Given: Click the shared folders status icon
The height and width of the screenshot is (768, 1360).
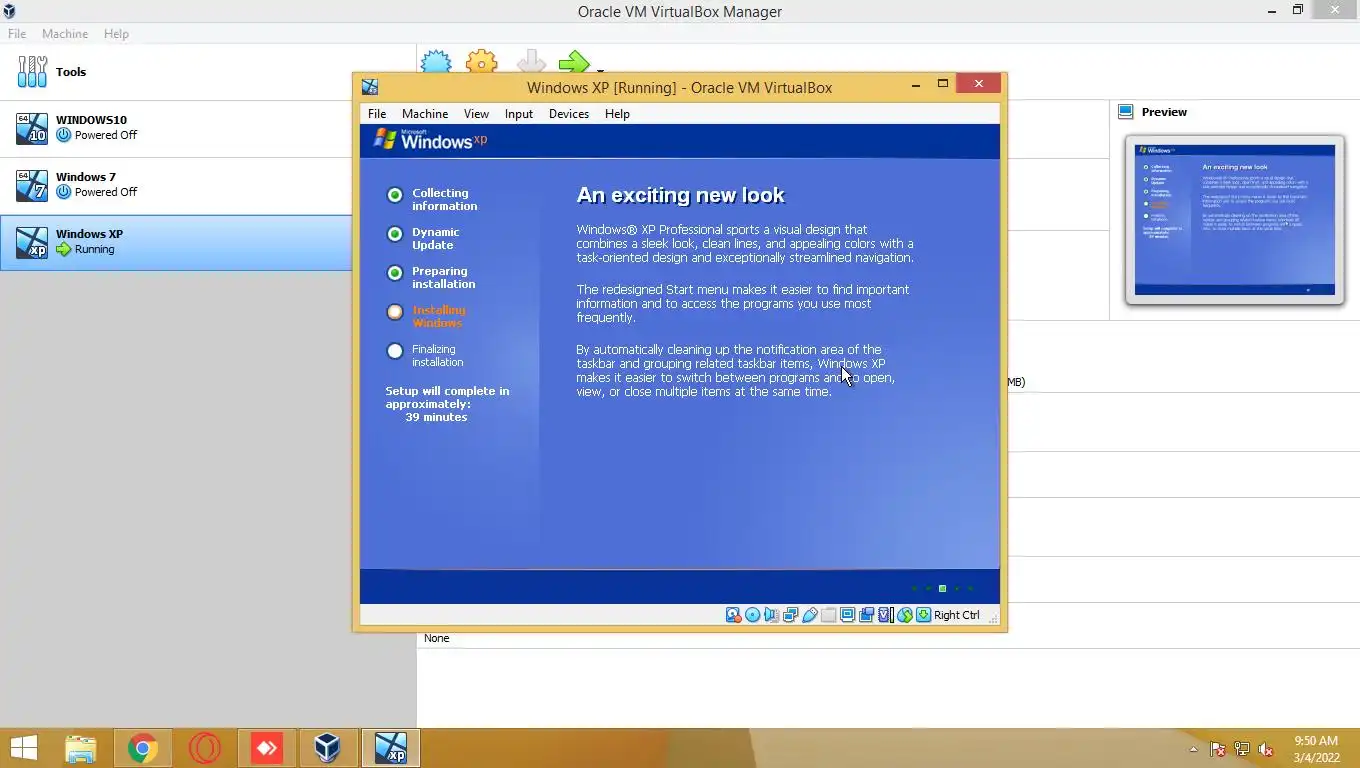Looking at the screenshot, I should click(828, 615).
